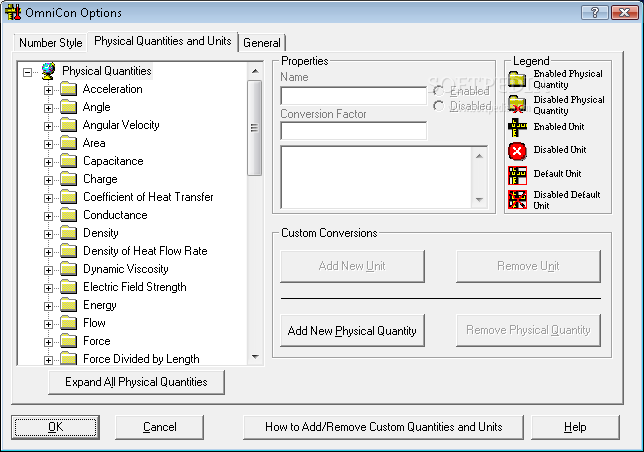Screen dimensions: 644x452
Task: Click the Enabled Physical Quantity legend icon
Action: [517, 79]
